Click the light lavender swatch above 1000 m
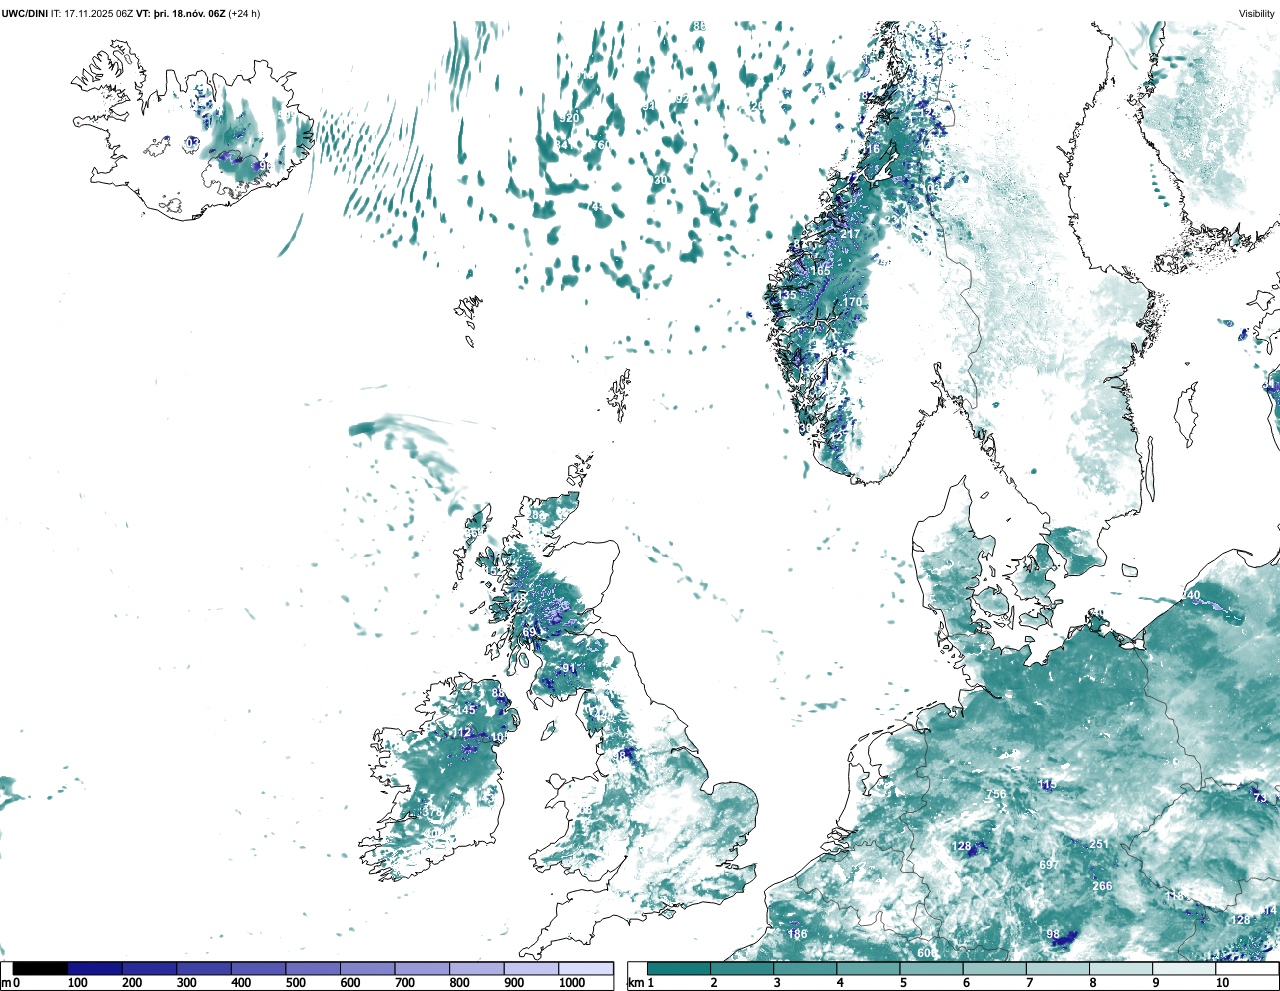The width and height of the screenshot is (1280, 991). click(586, 968)
